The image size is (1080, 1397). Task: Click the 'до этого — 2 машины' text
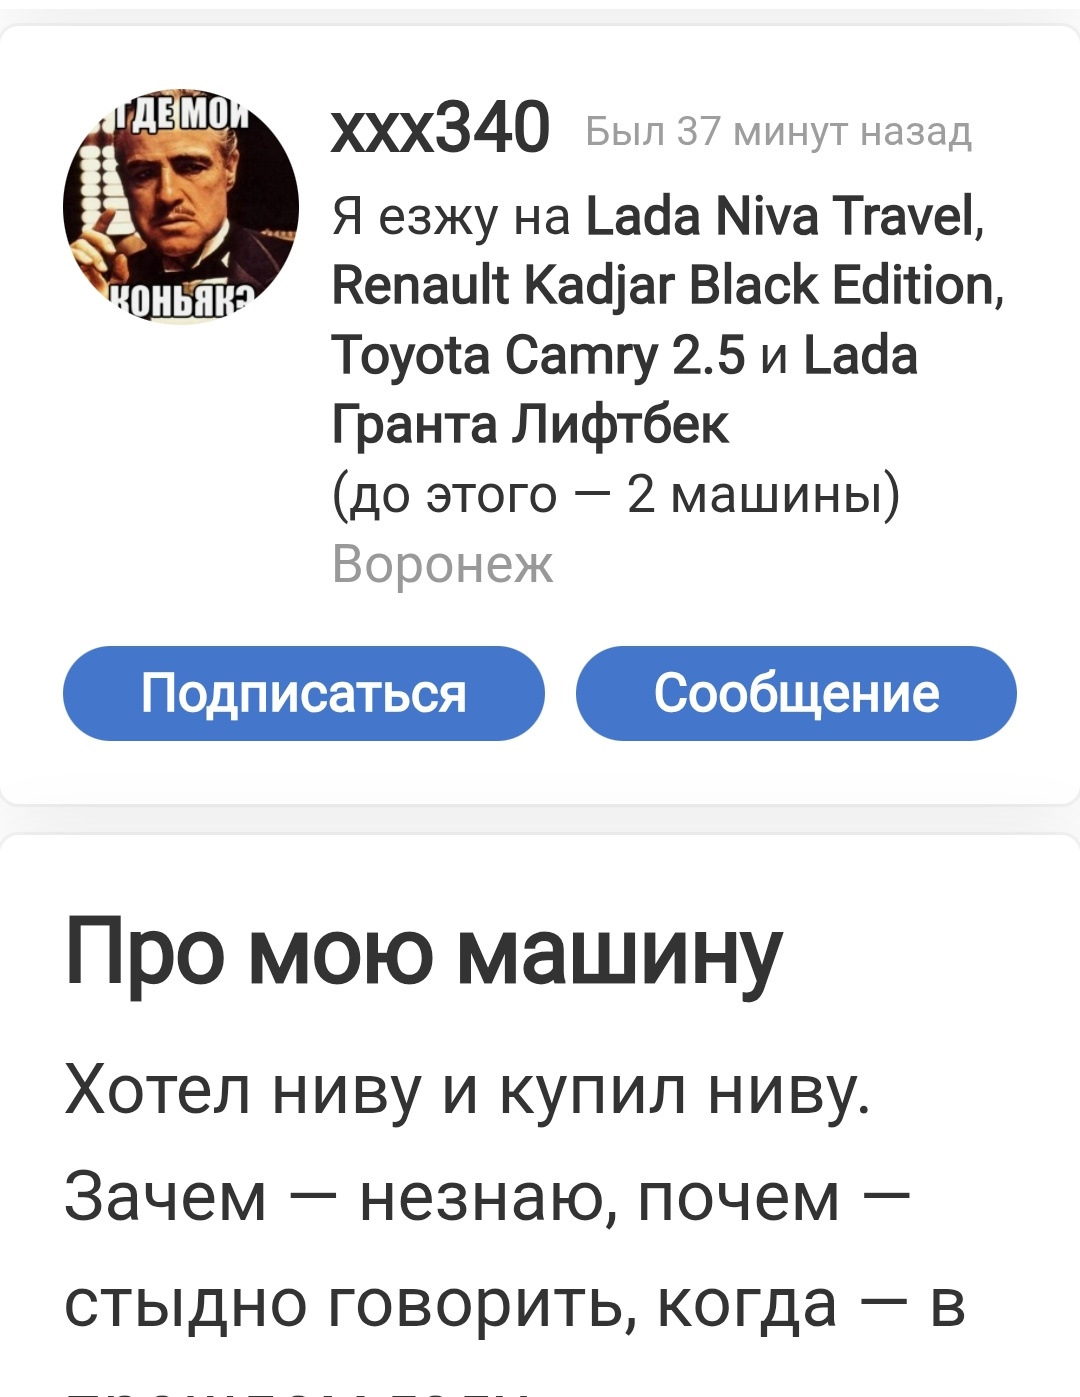[616, 495]
